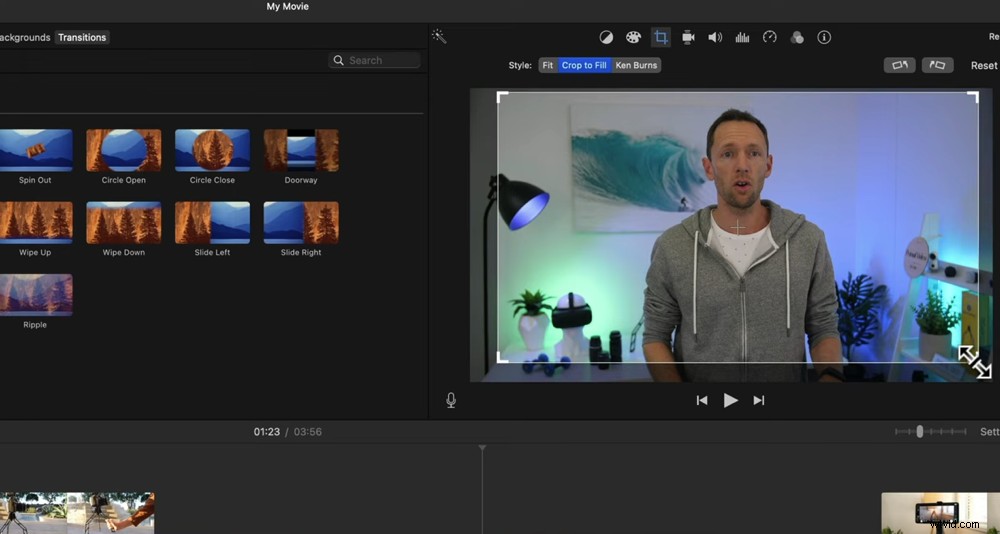This screenshot has height=534, width=1000.
Task: Select the Slide Left transition
Action: 212,223
